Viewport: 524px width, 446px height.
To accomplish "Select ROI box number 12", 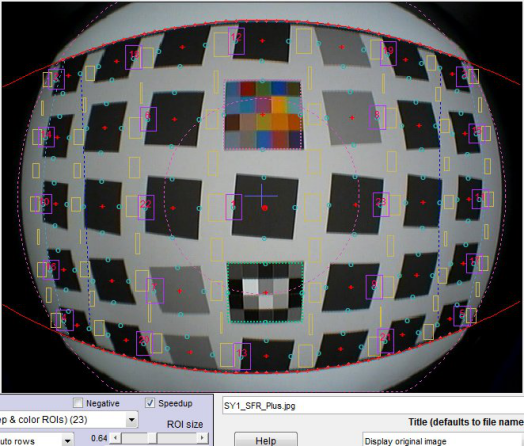I will click(x=237, y=41).
